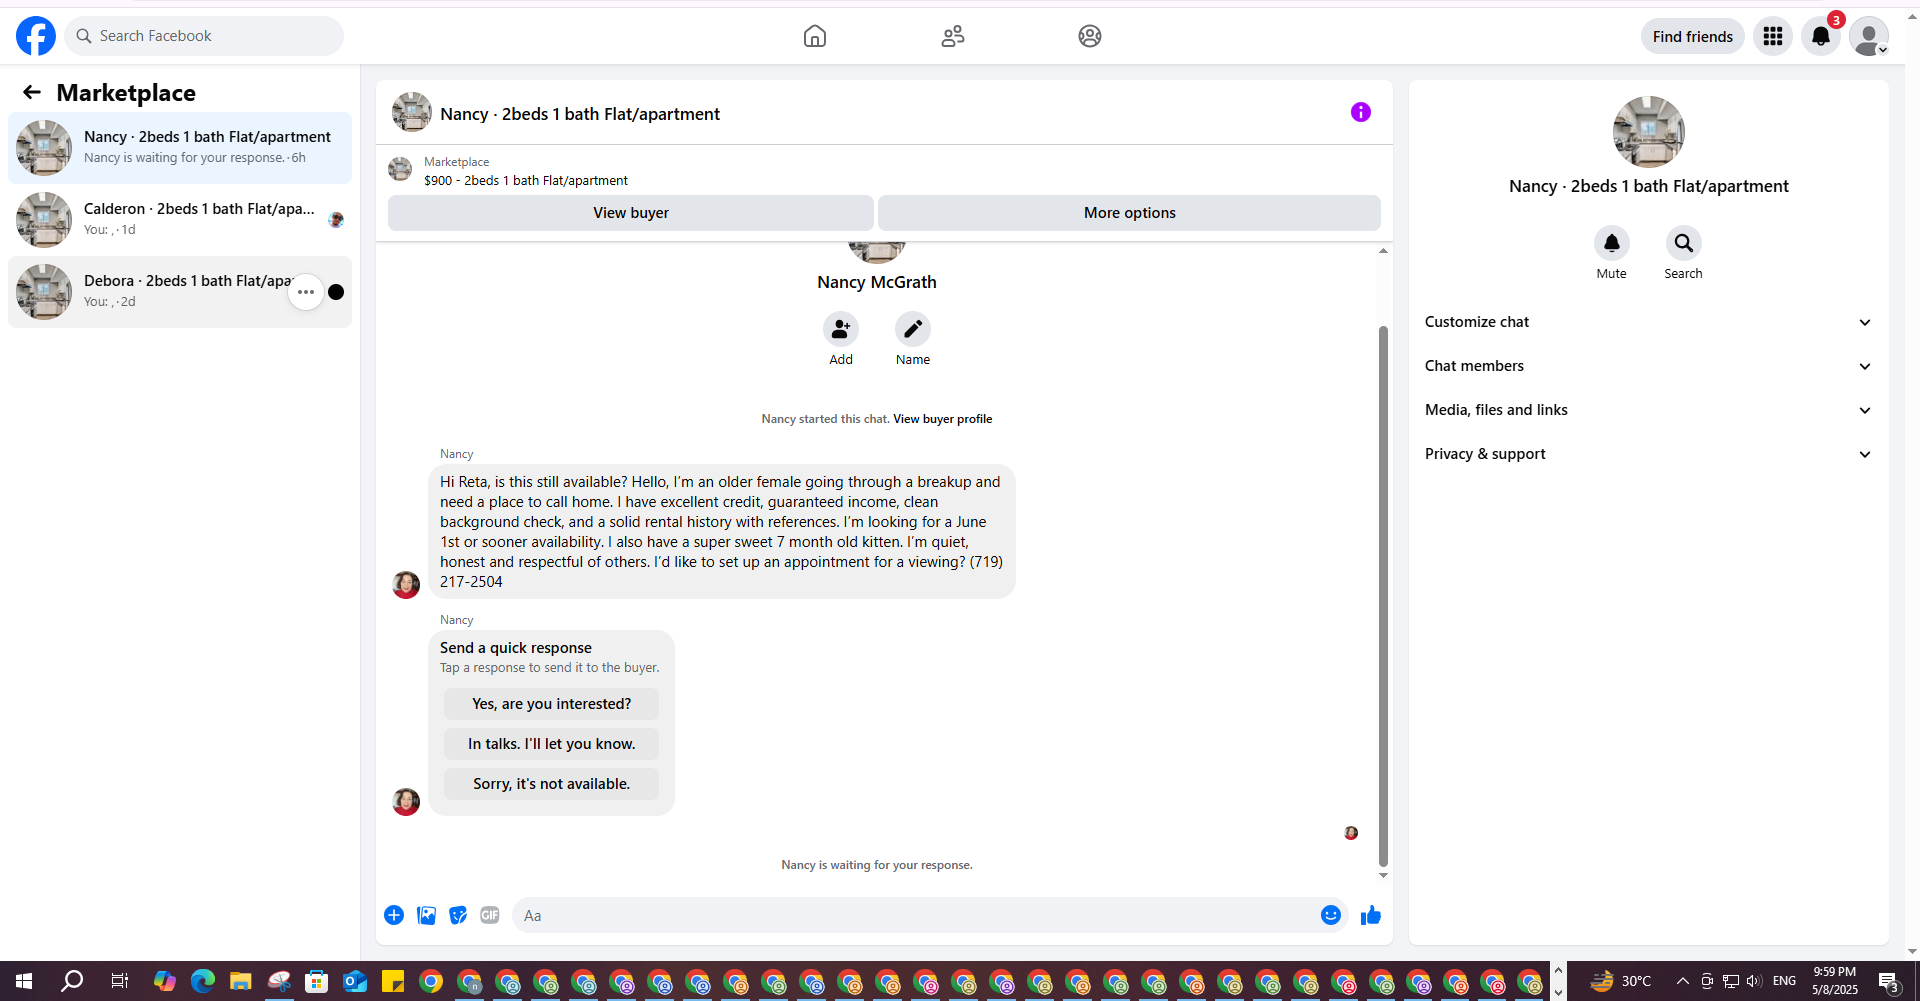The width and height of the screenshot is (1920, 1001).
Task: Click the ENG language indicator
Action: point(1784,981)
